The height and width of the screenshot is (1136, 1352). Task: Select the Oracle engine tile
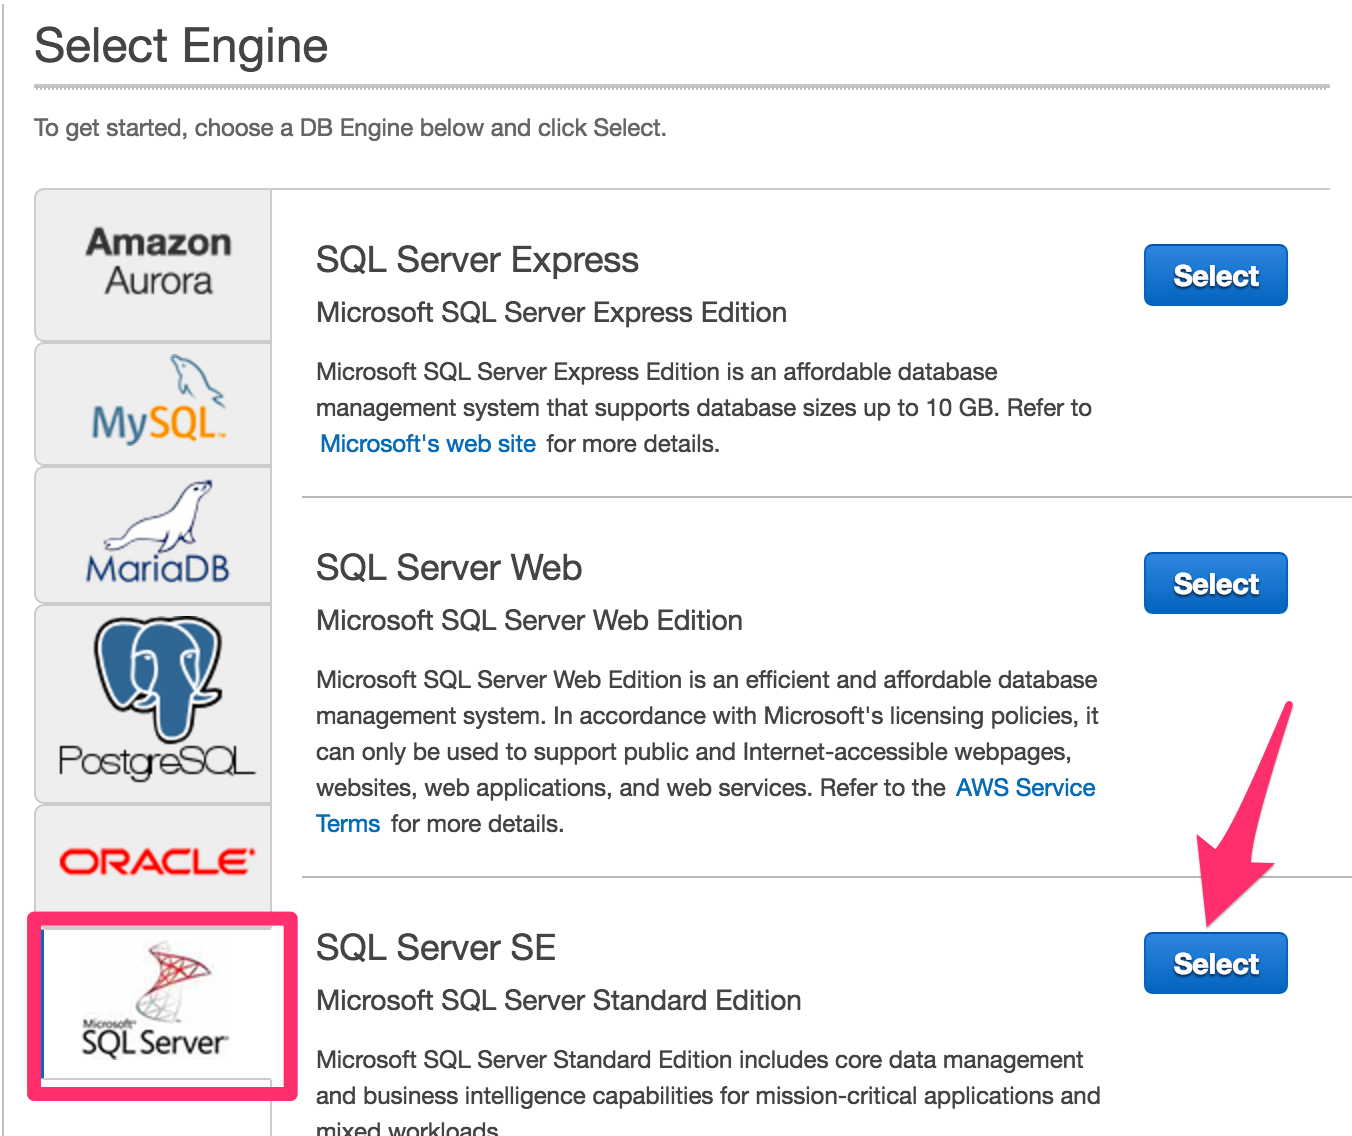(x=152, y=858)
